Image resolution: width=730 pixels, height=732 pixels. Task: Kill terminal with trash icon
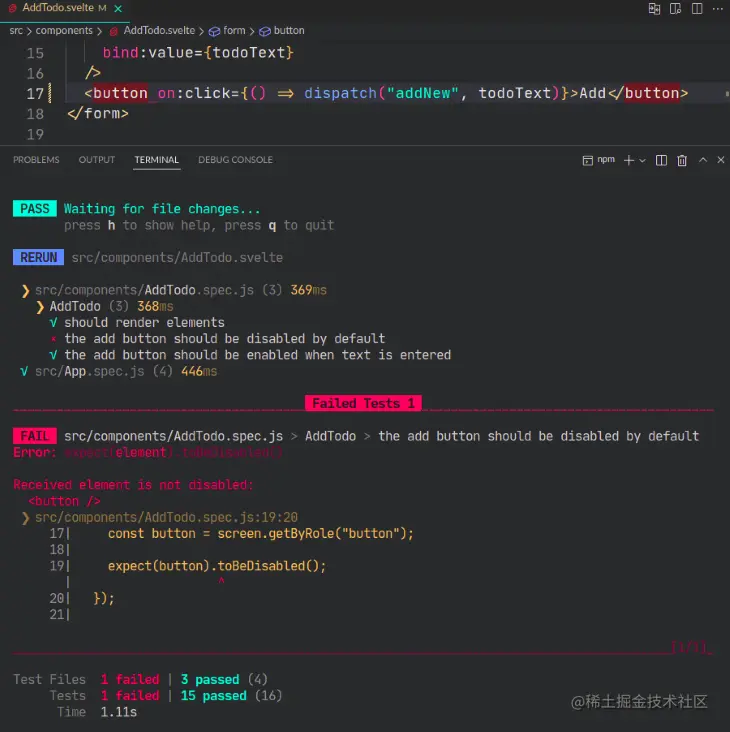(x=682, y=160)
